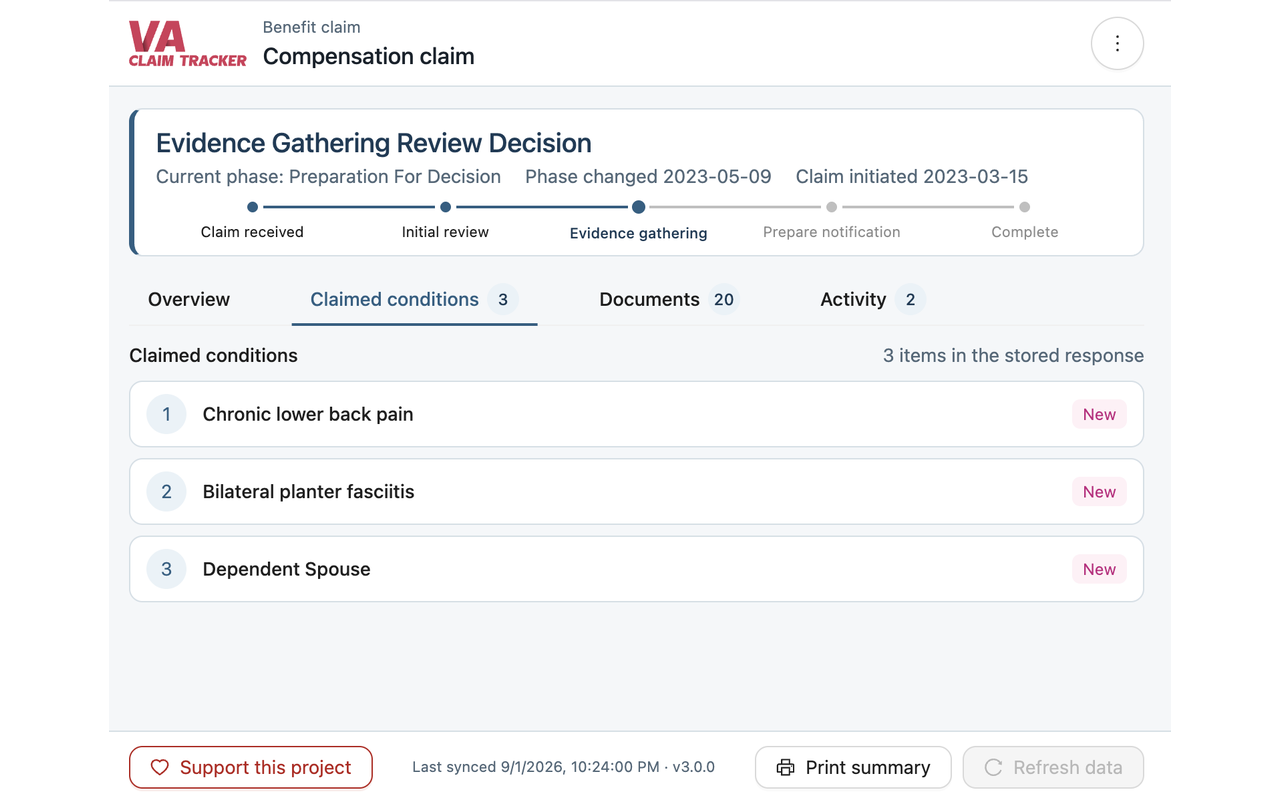Click the Compensation claim title
The width and height of the screenshot is (1280, 800).
(x=369, y=57)
